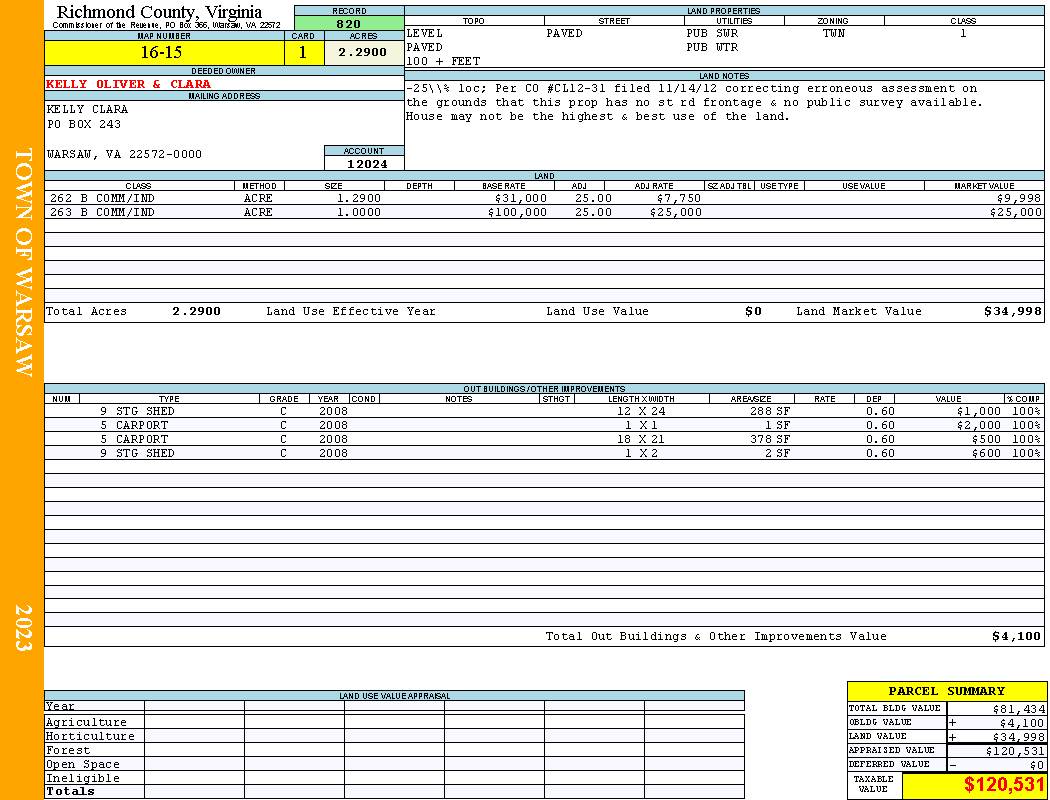Click the Land Use Effective Year label

[x=351, y=311]
